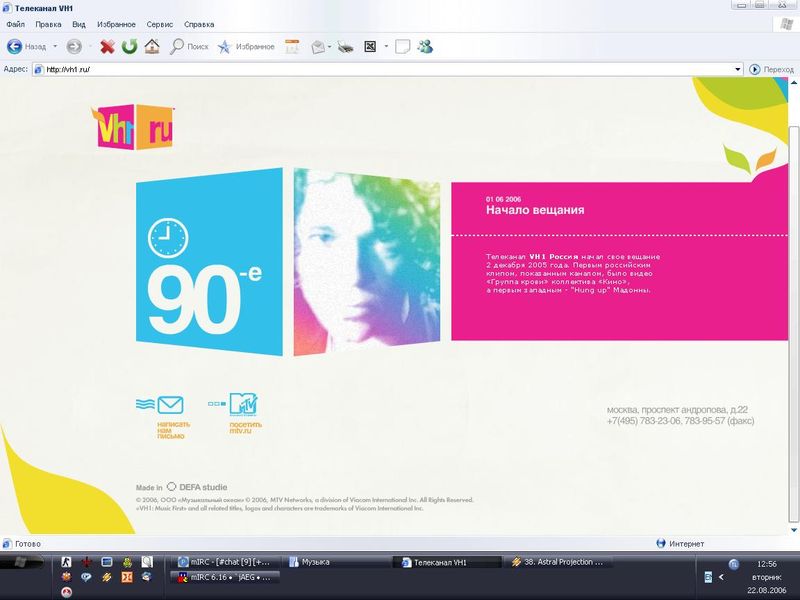Open the Правка menu
The width and height of the screenshot is (800, 600).
pyautogui.click(x=48, y=24)
